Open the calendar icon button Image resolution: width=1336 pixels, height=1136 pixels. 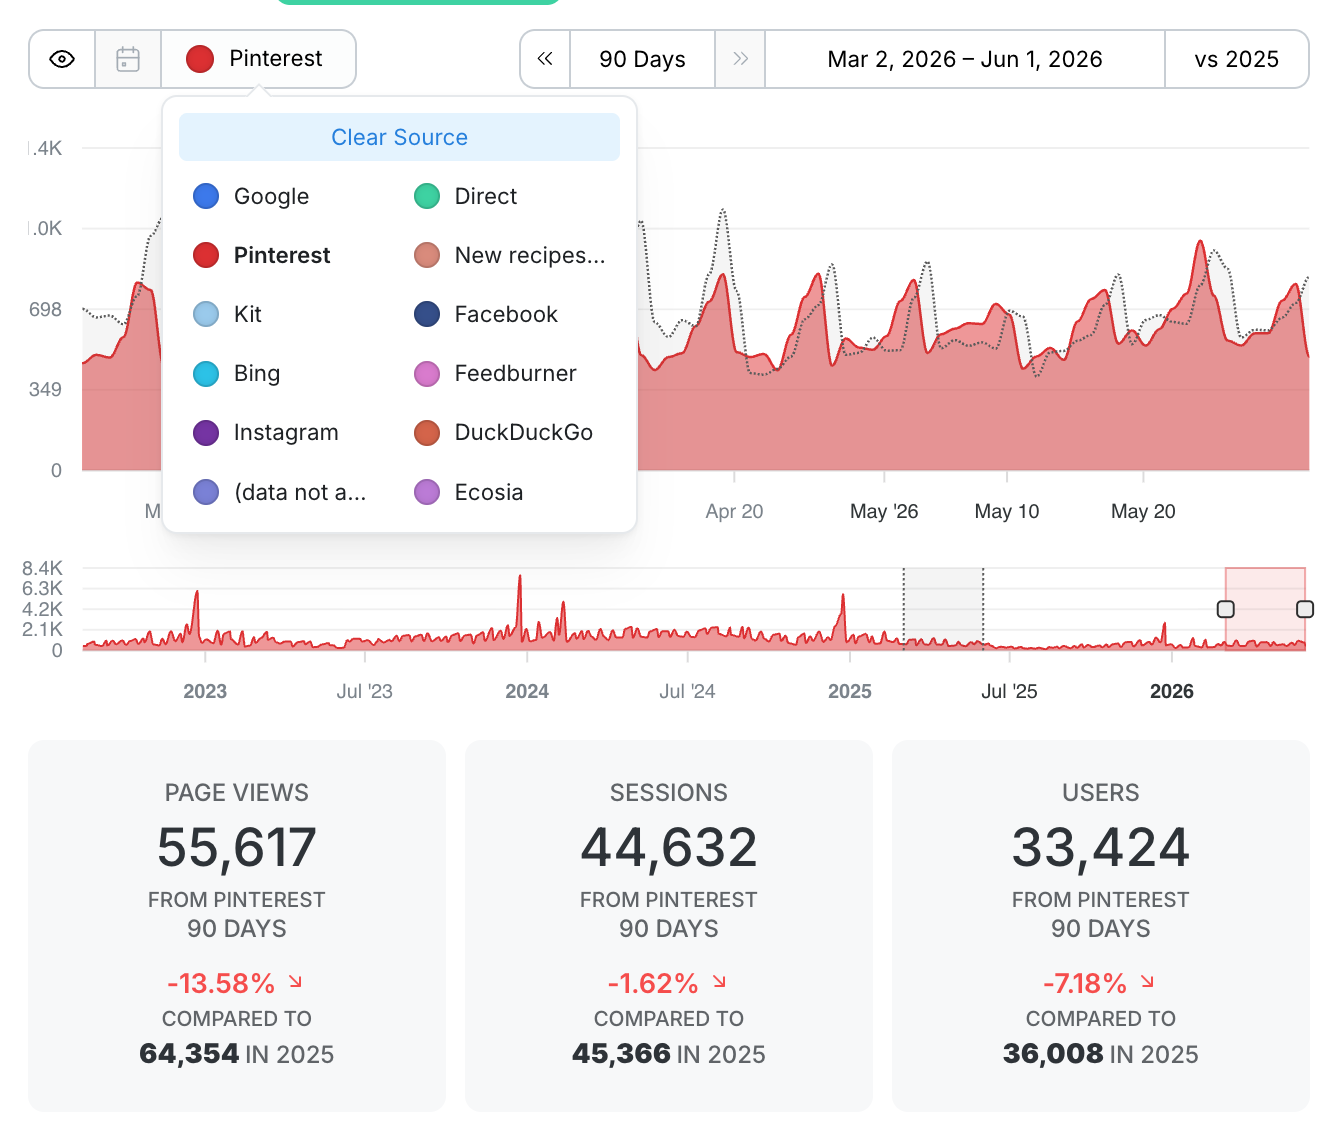pyautogui.click(x=128, y=59)
